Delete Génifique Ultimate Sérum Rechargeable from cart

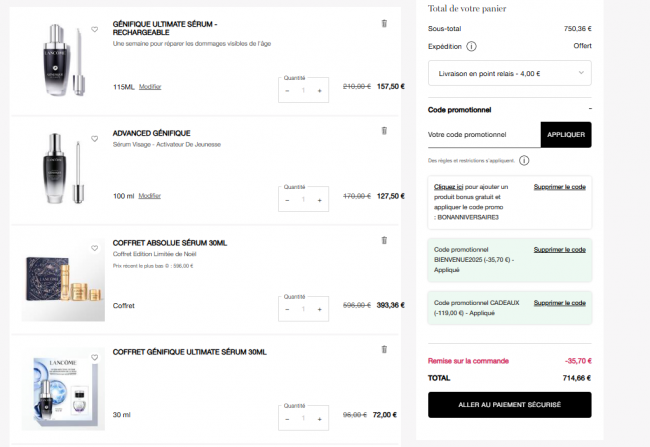(x=384, y=23)
